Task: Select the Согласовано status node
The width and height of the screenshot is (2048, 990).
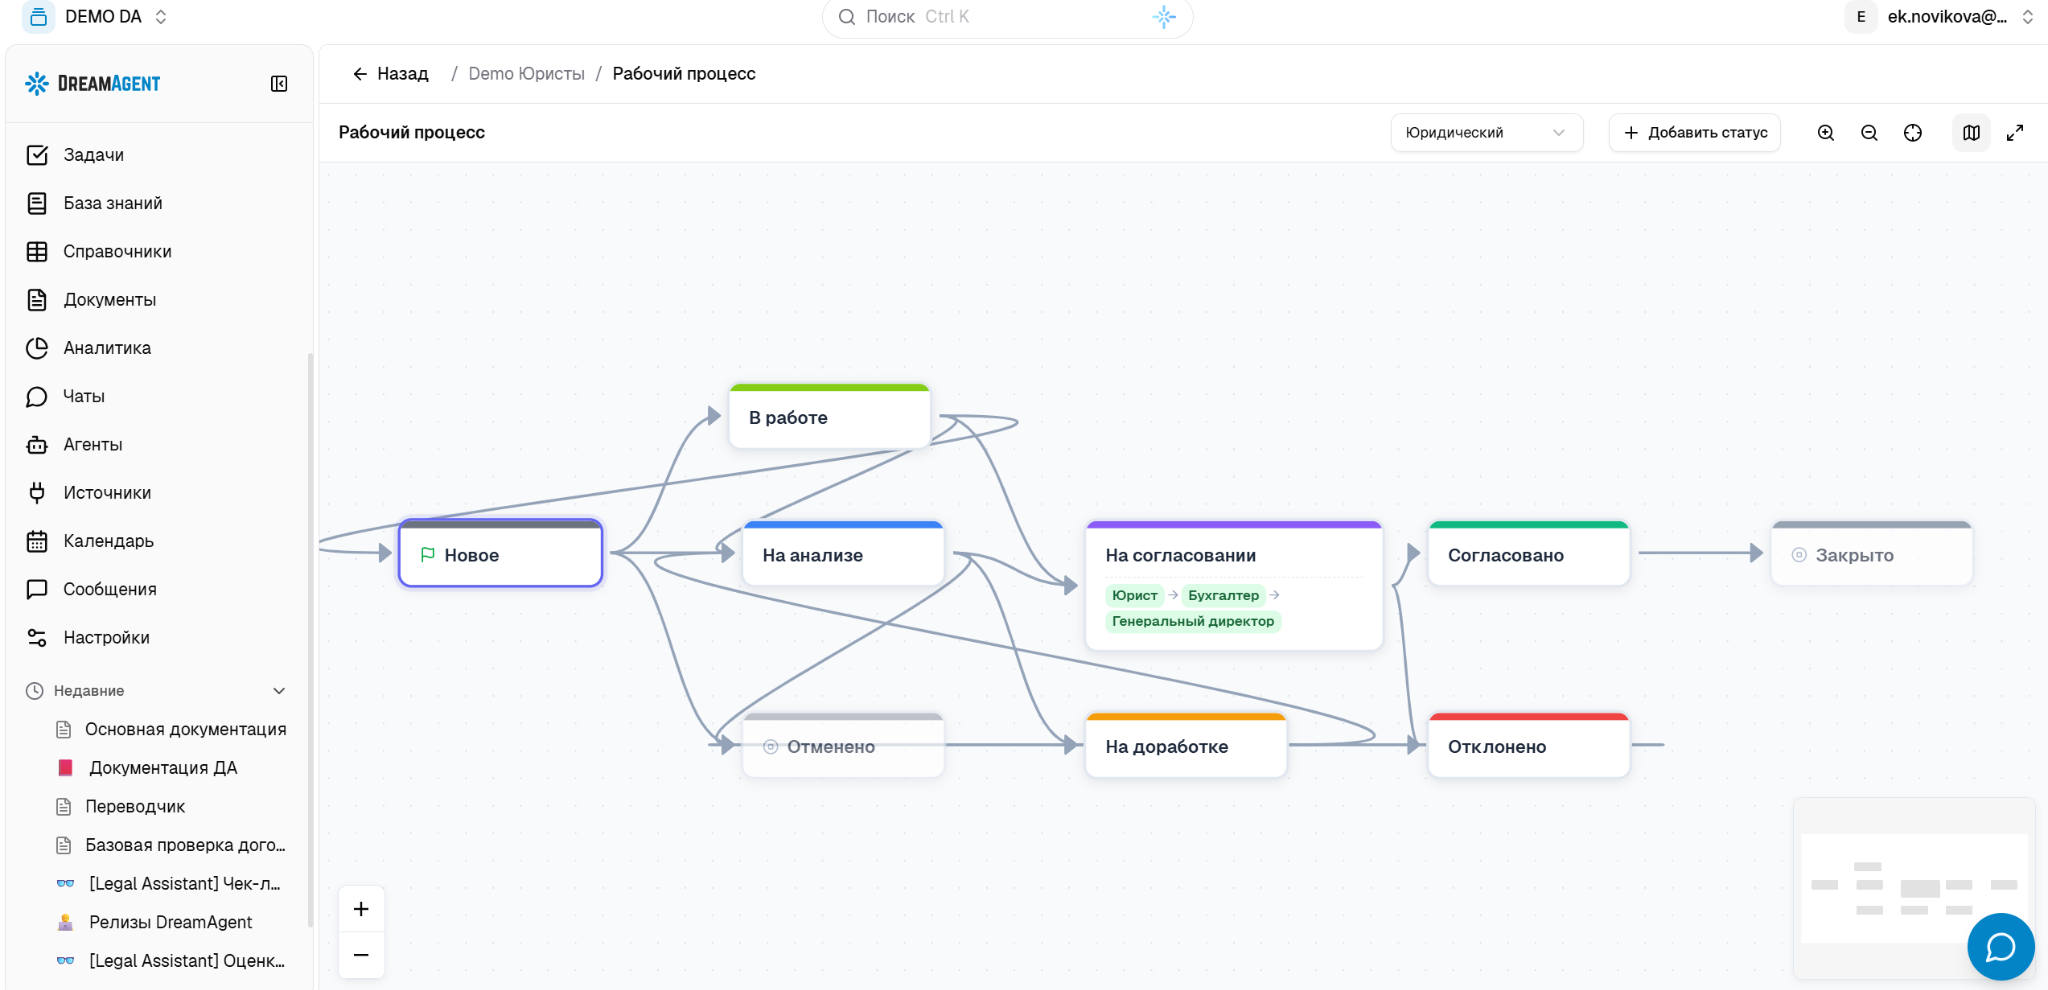Action: tap(1529, 553)
